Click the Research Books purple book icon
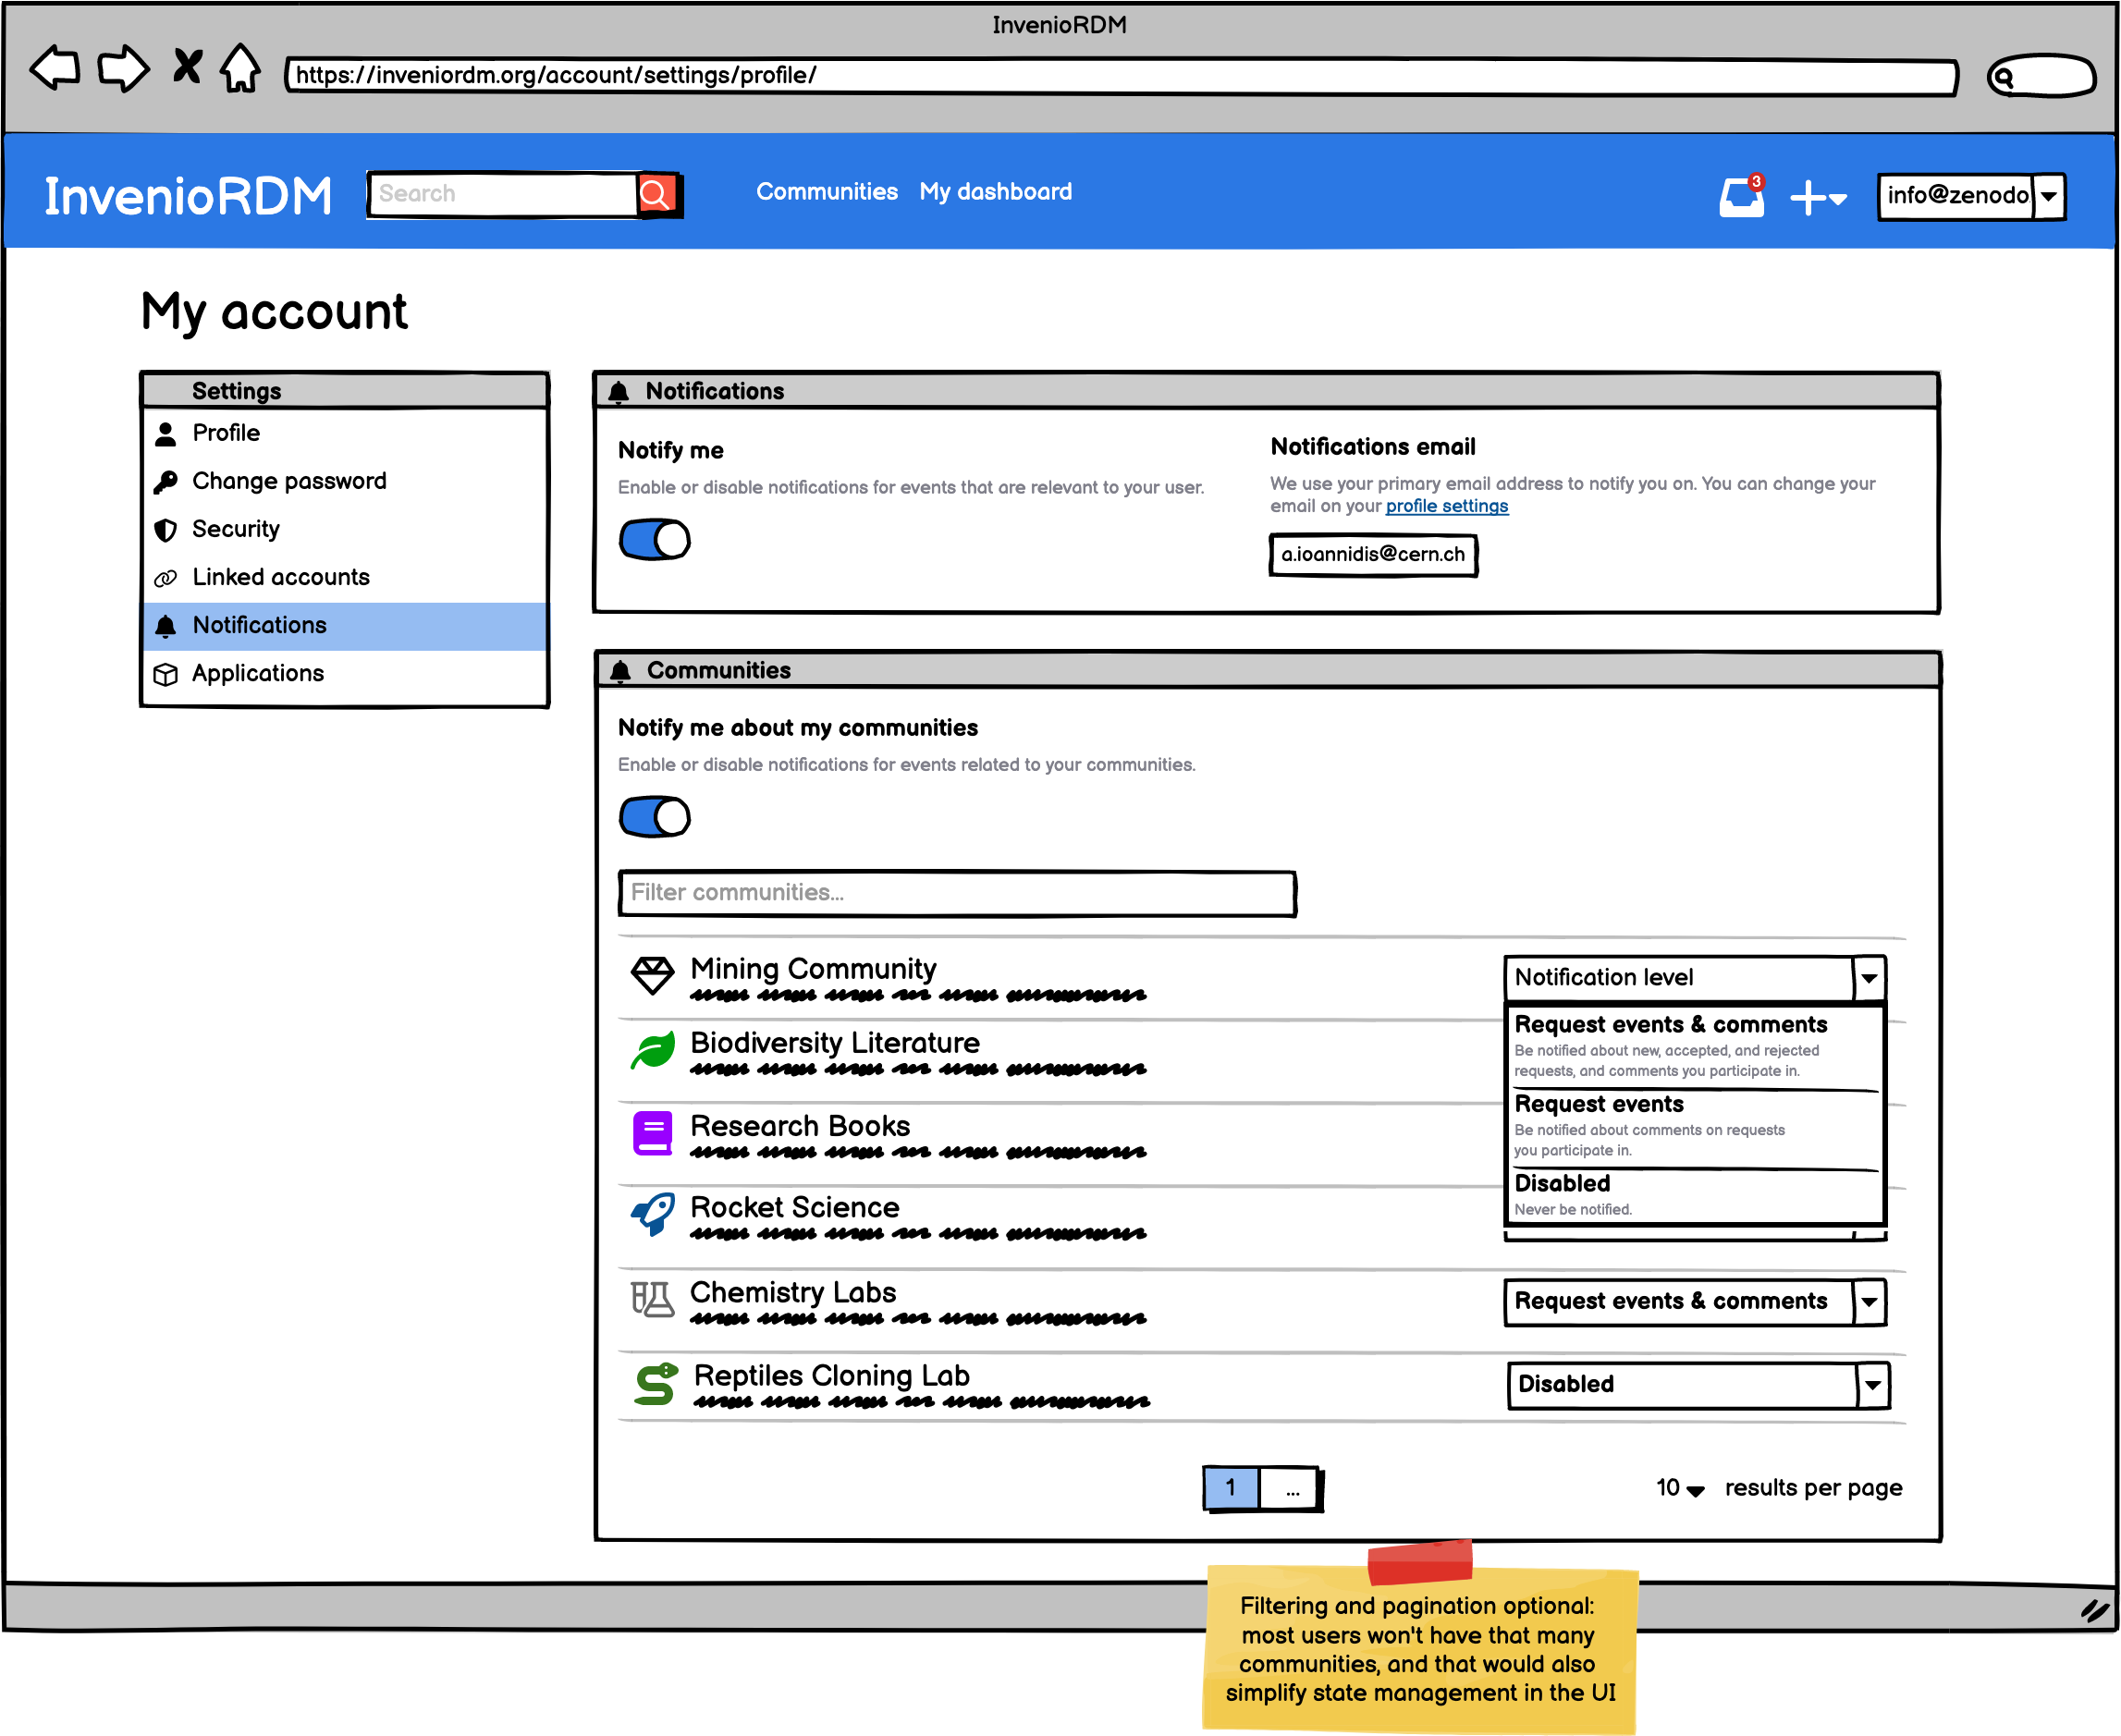 coord(651,1133)
